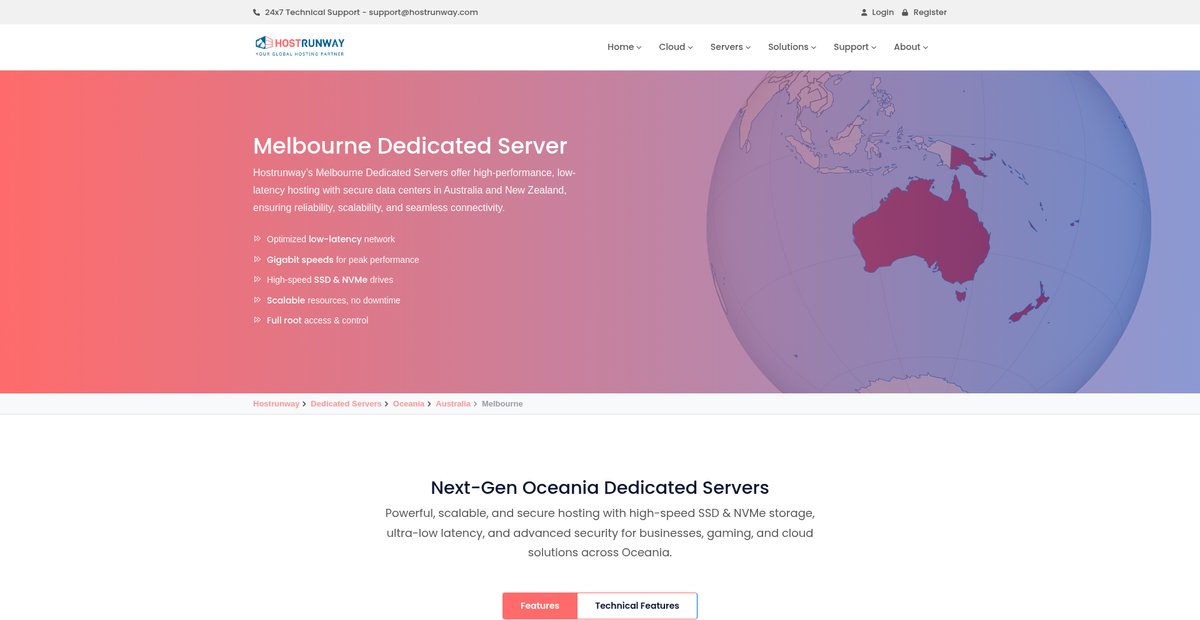Click the lock icon next to Register
Screen dimensions: 1200x620
tap(905, 12)
